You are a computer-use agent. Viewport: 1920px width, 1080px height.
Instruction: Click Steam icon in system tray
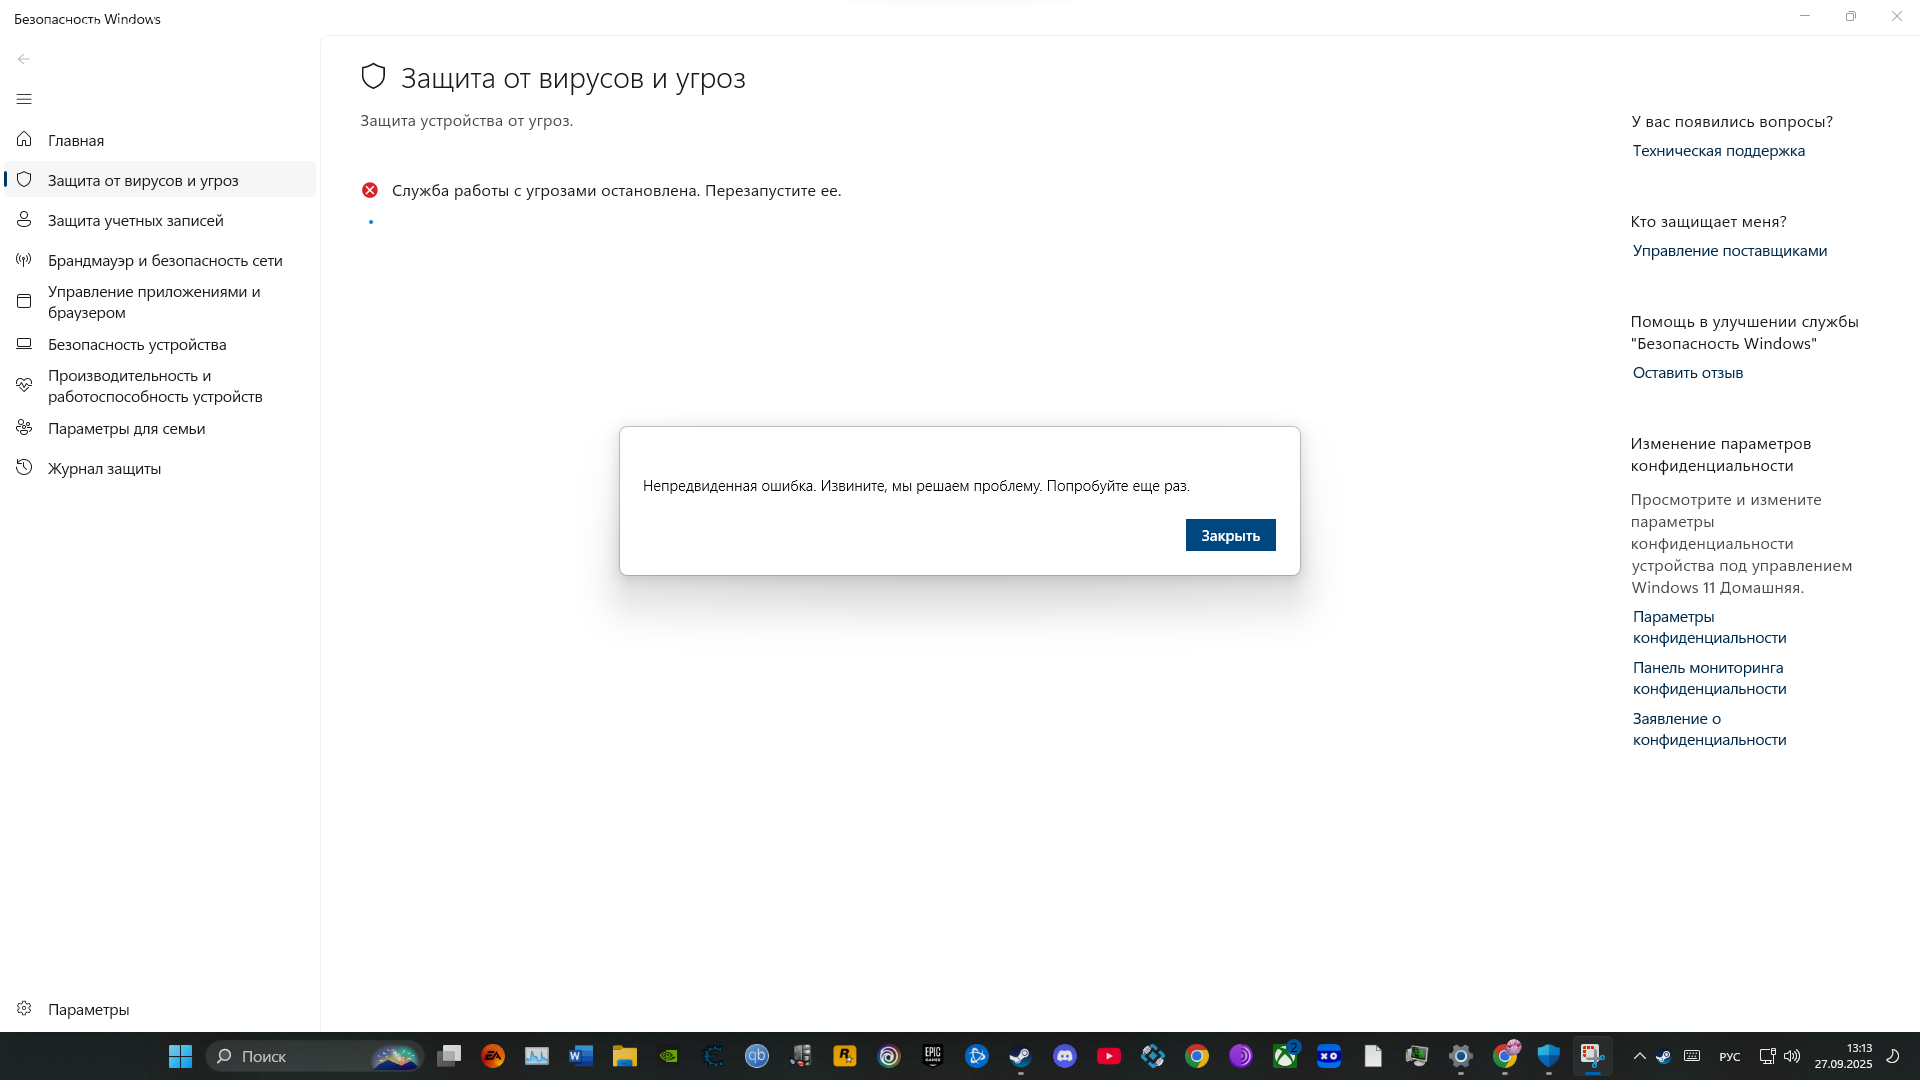1663,1056
